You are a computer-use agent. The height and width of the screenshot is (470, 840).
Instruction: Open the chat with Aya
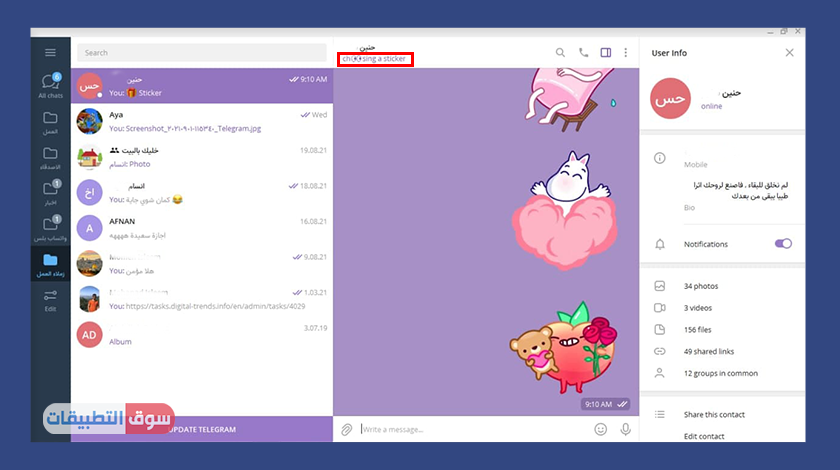click(202, 122)
